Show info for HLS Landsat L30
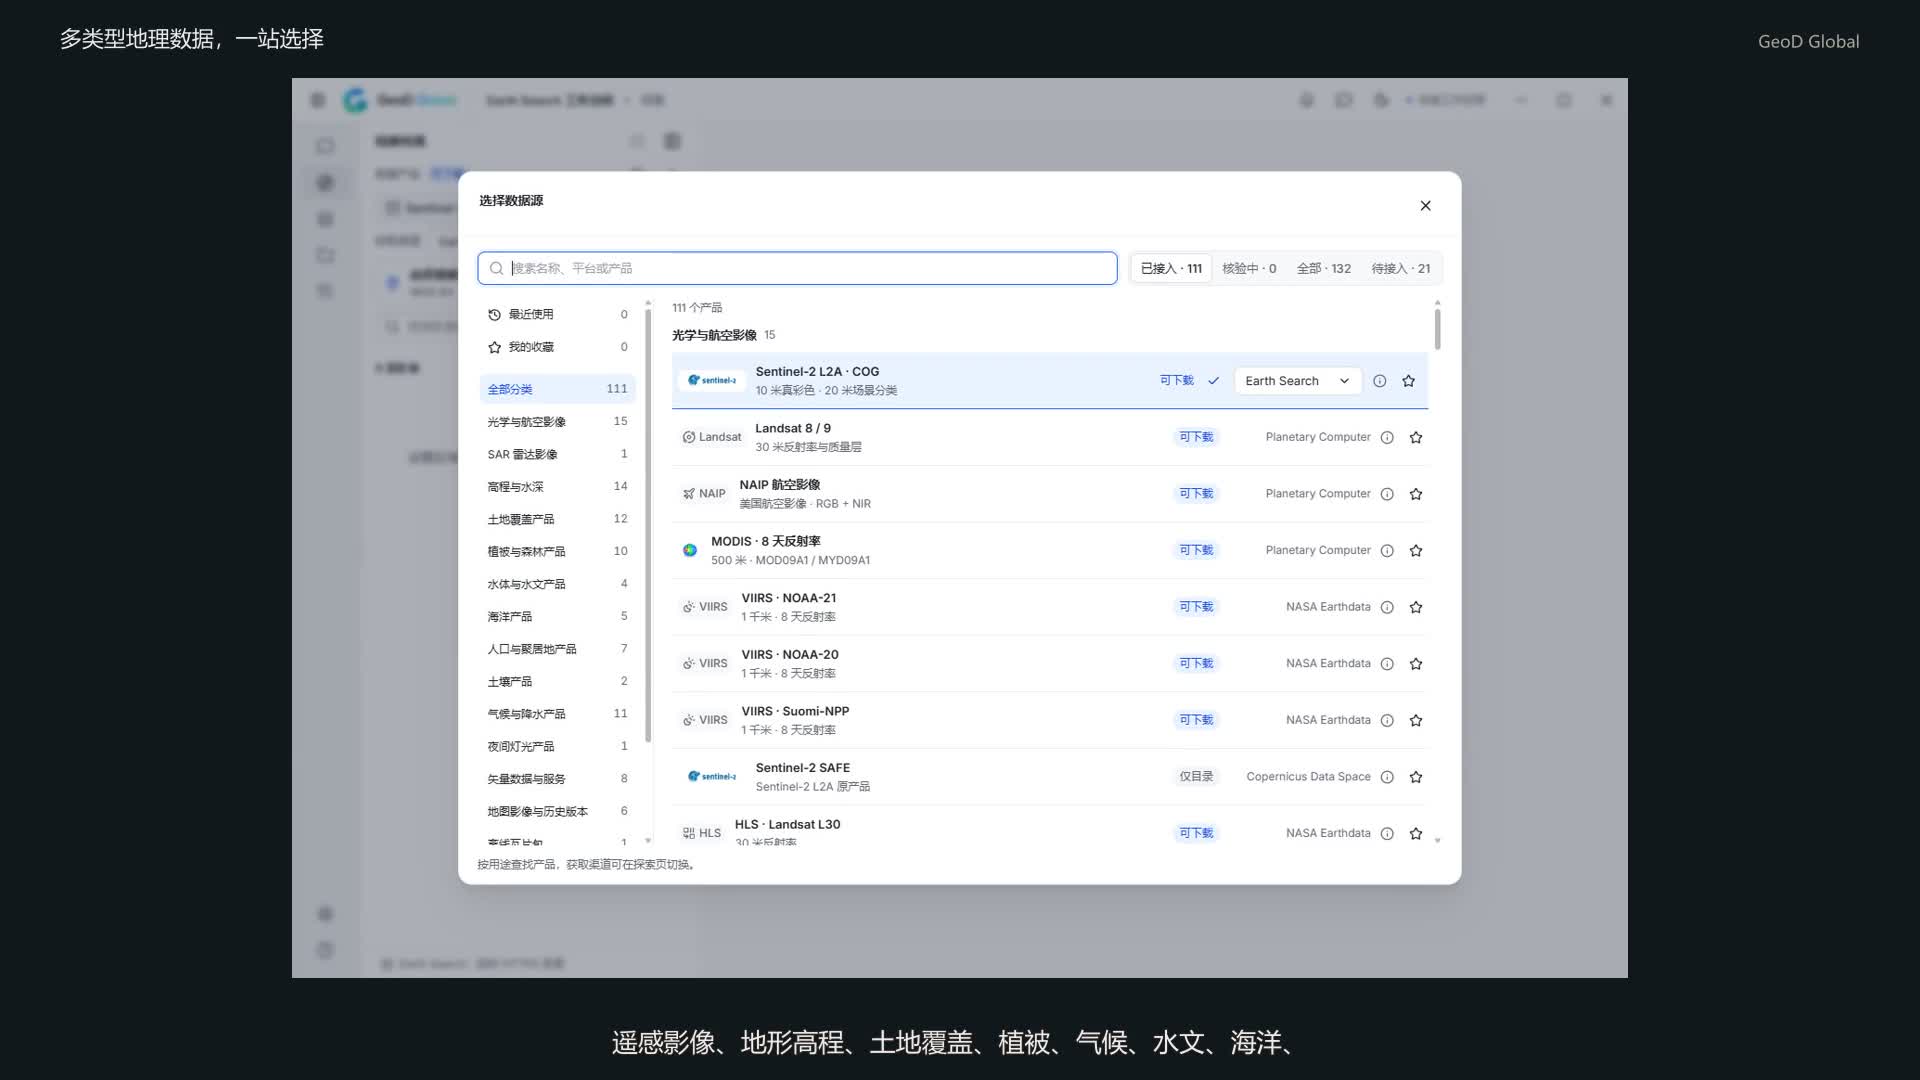The width and height of the screenshot is (1920, 1080). 1387,833
